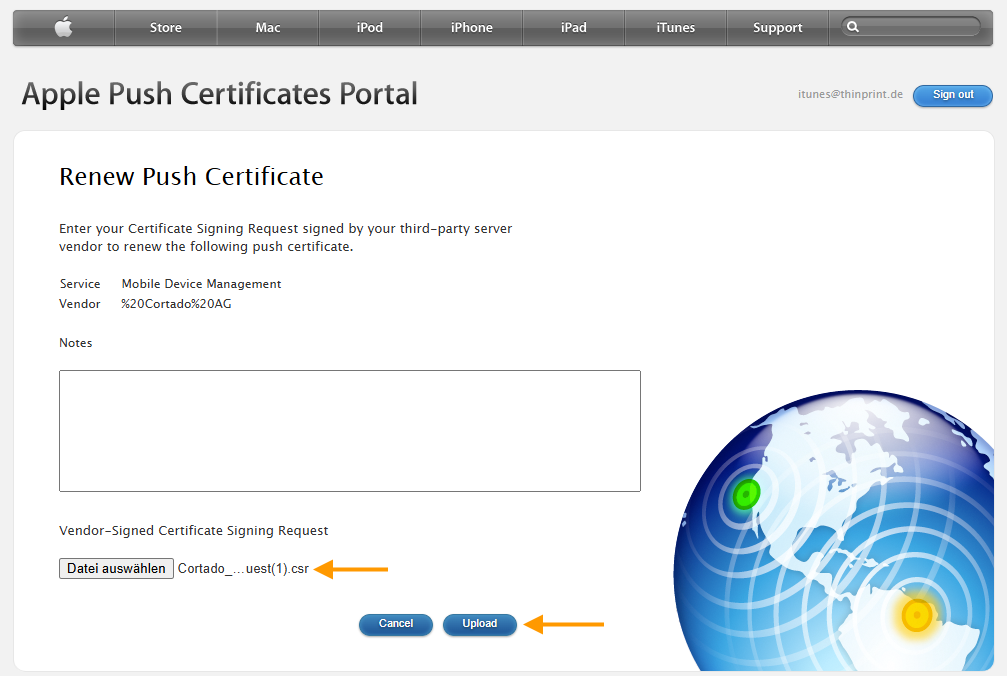This screenshot has width=1007, height=676.
Task: Click the Cancel button
Action: [396, 624]
